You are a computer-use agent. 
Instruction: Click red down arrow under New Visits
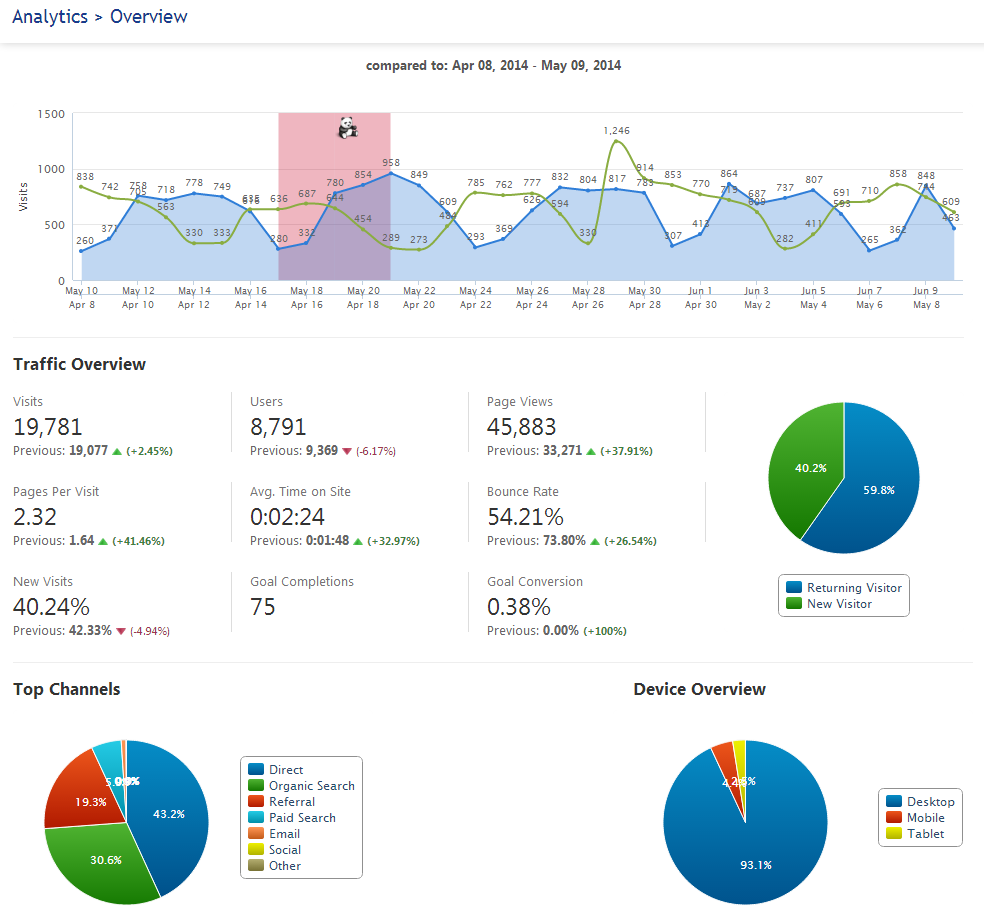pyautogui.click(x=121, y=631)
